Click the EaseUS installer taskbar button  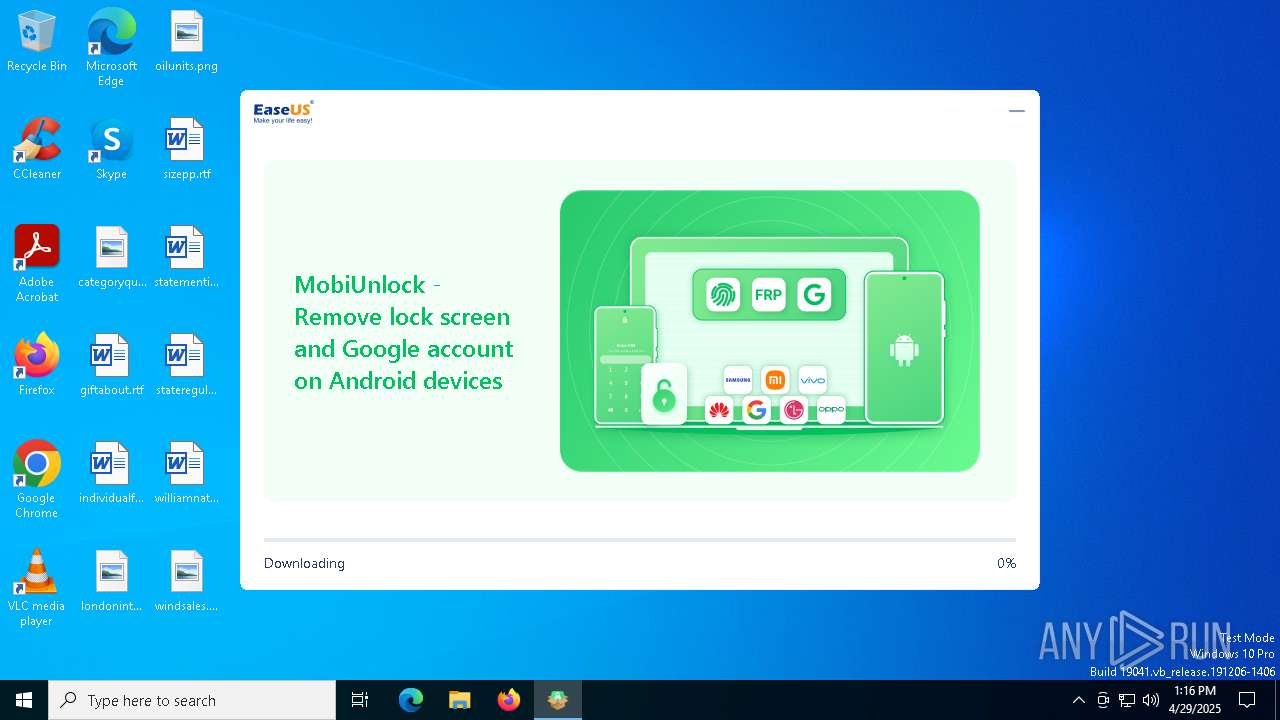pyautogui.click(x=558, y=700)
